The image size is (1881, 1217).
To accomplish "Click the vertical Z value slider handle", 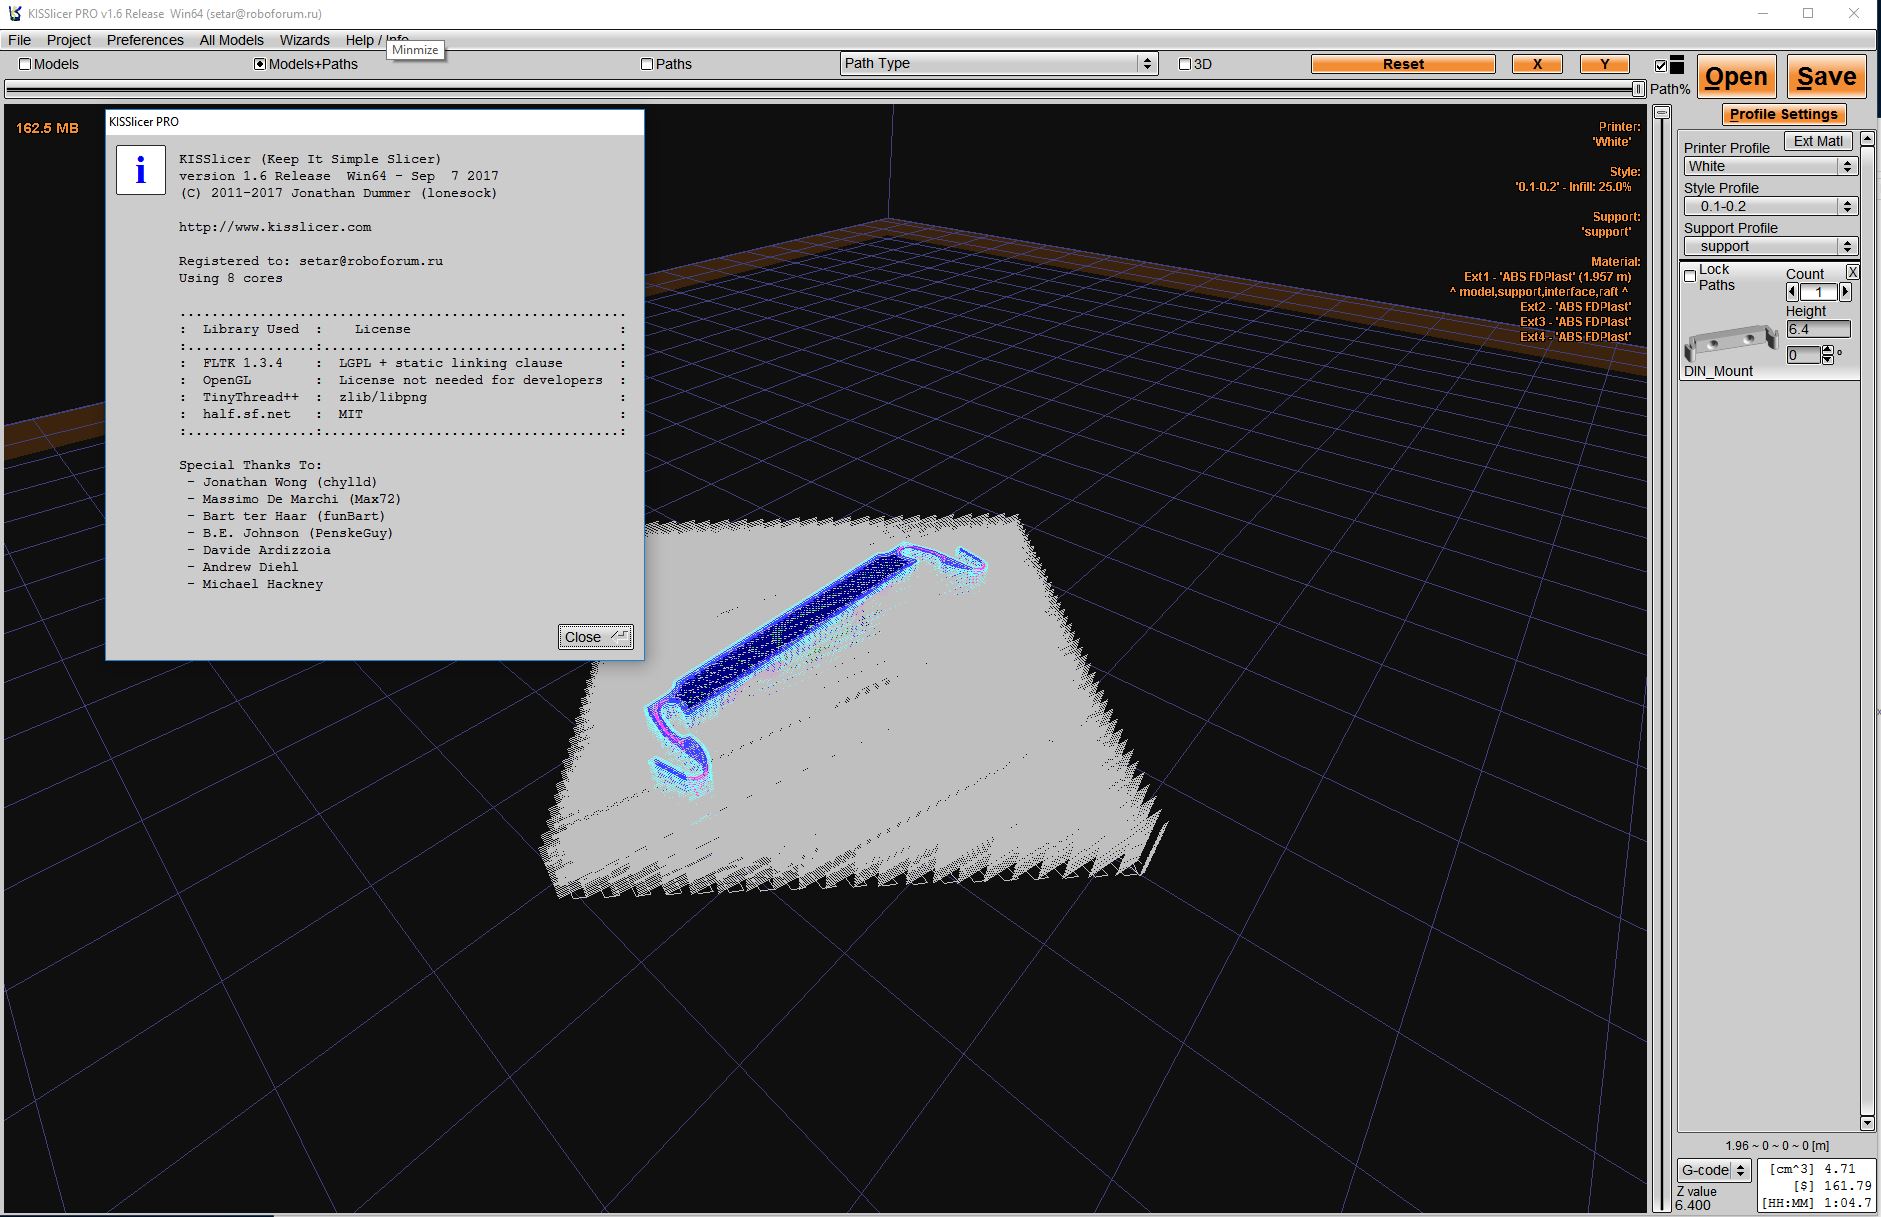I will click(x=1661, y=113).
